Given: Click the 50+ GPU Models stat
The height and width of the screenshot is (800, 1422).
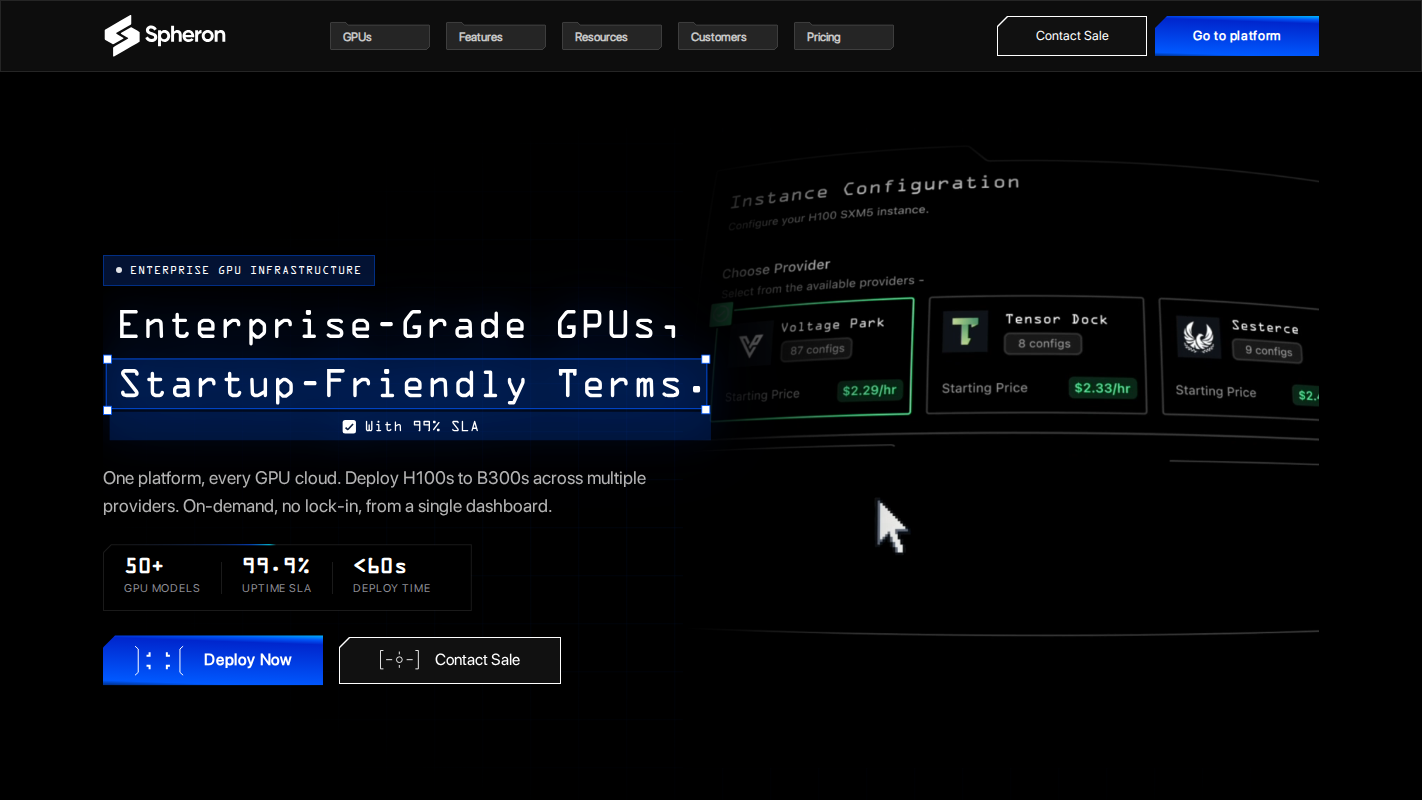Looking at the screenshot, I should (x=162, y=577).
